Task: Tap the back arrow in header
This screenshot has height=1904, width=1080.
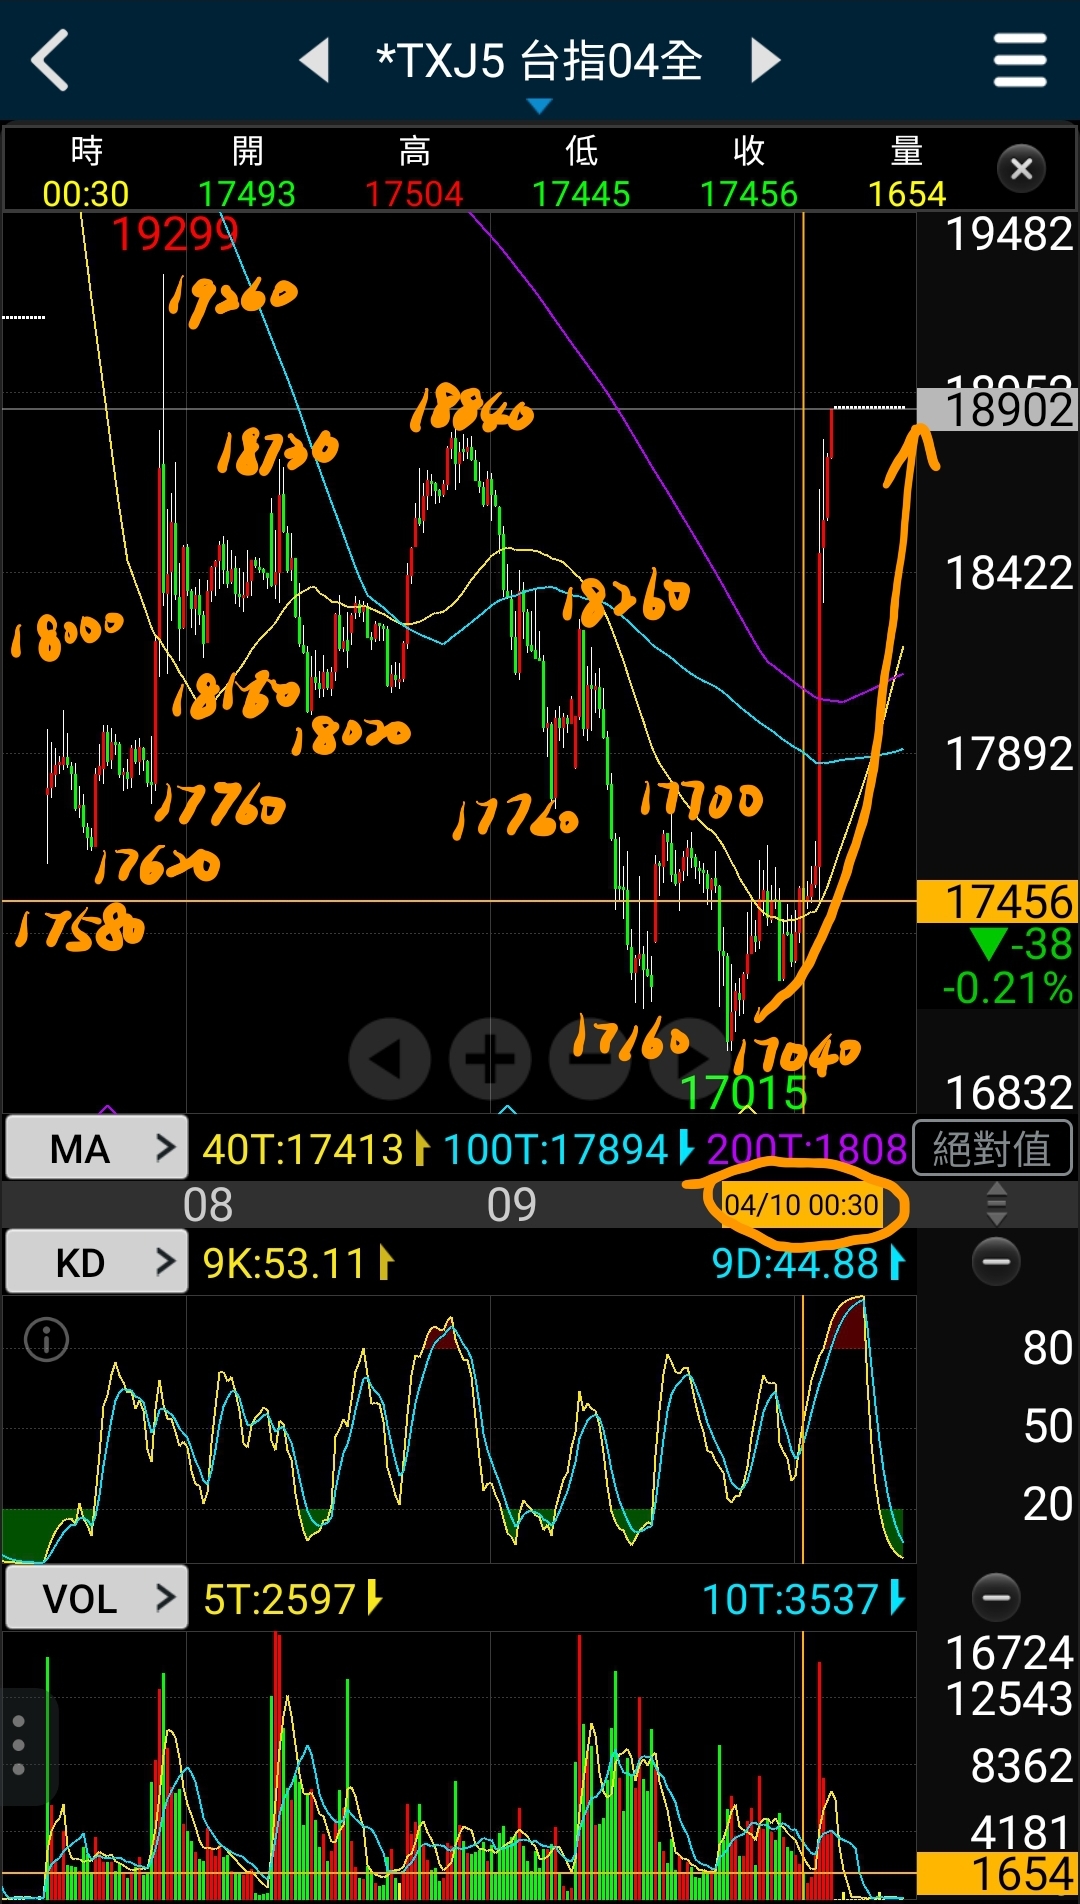Action: pyautogui.click(x=50, y=60)
